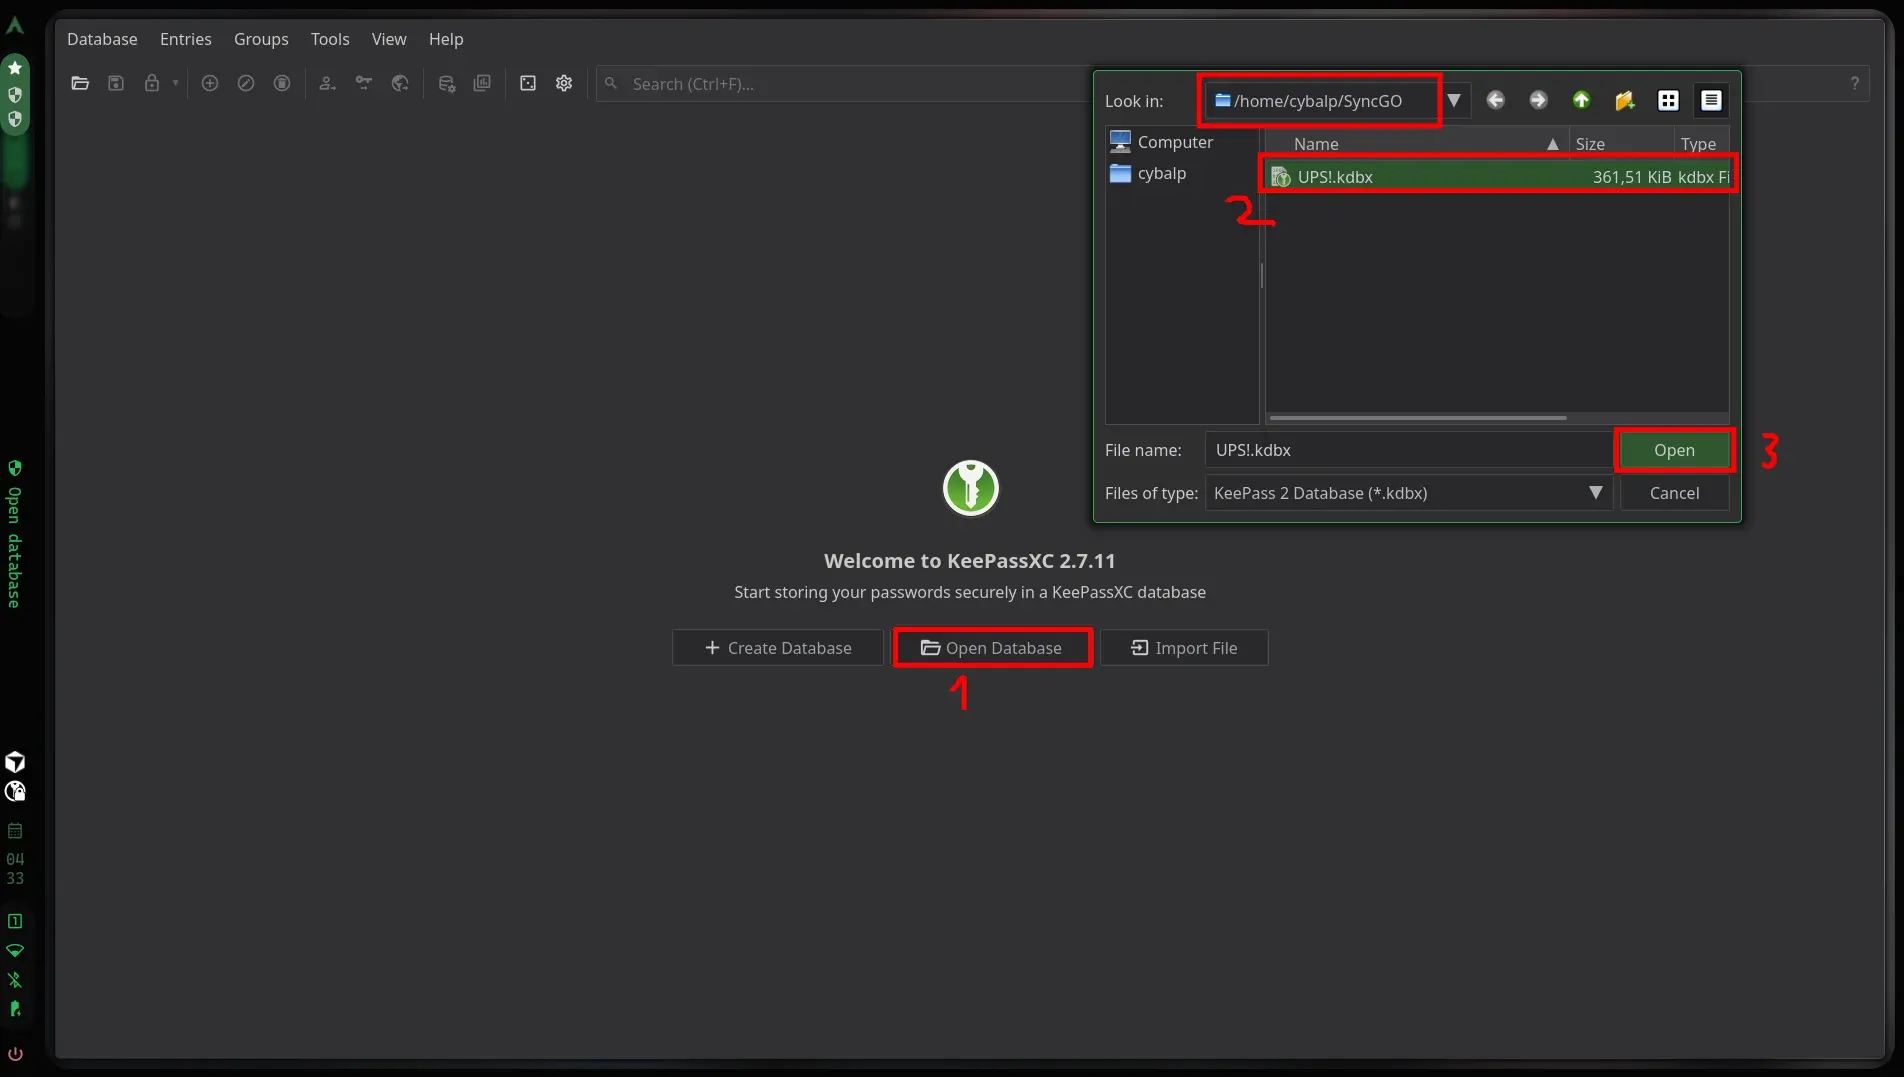Click the search help question mark
The image size is (1904, 1077).
pyautogui.click(x=1854, y=84)
